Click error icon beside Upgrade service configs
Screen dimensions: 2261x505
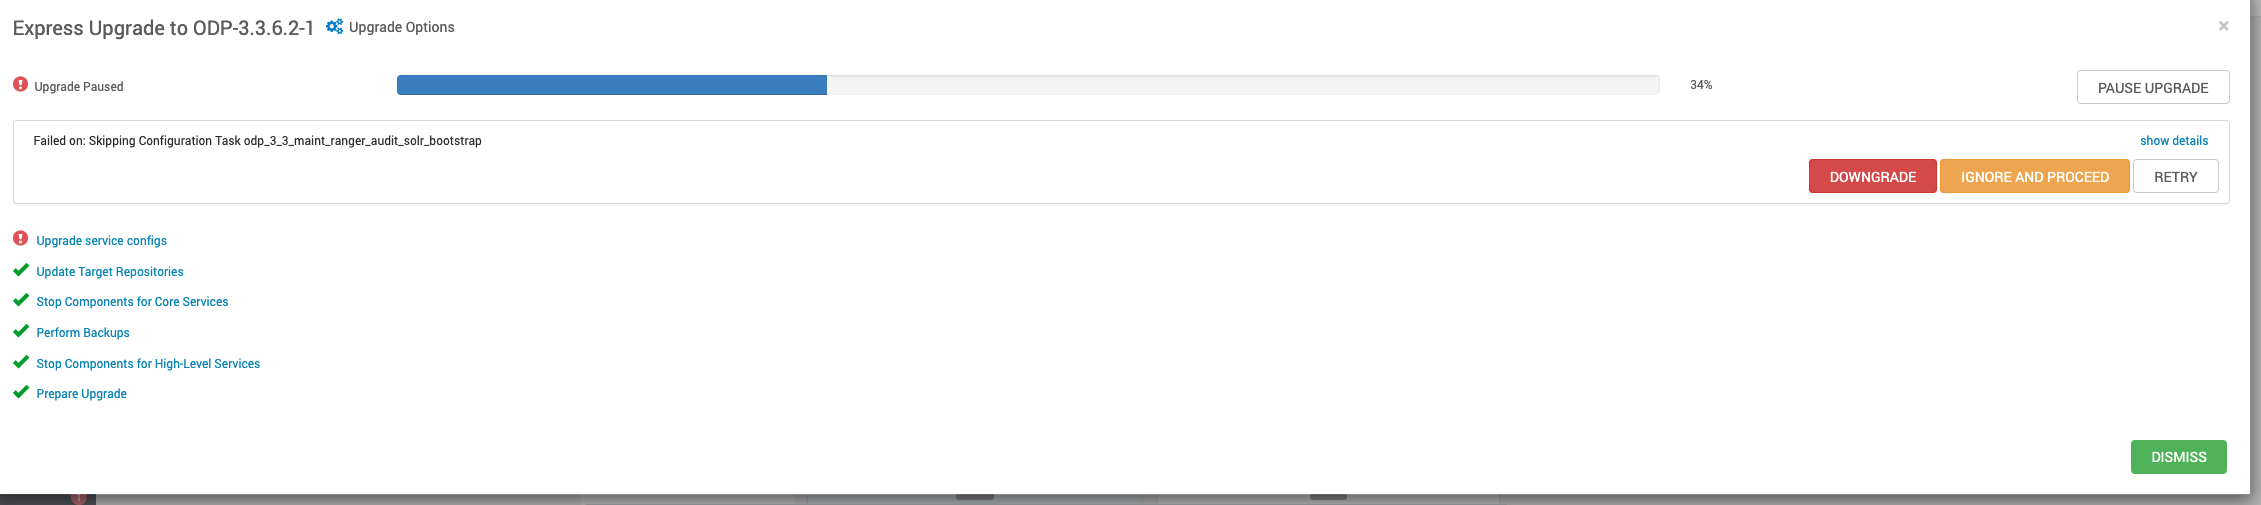20,239
